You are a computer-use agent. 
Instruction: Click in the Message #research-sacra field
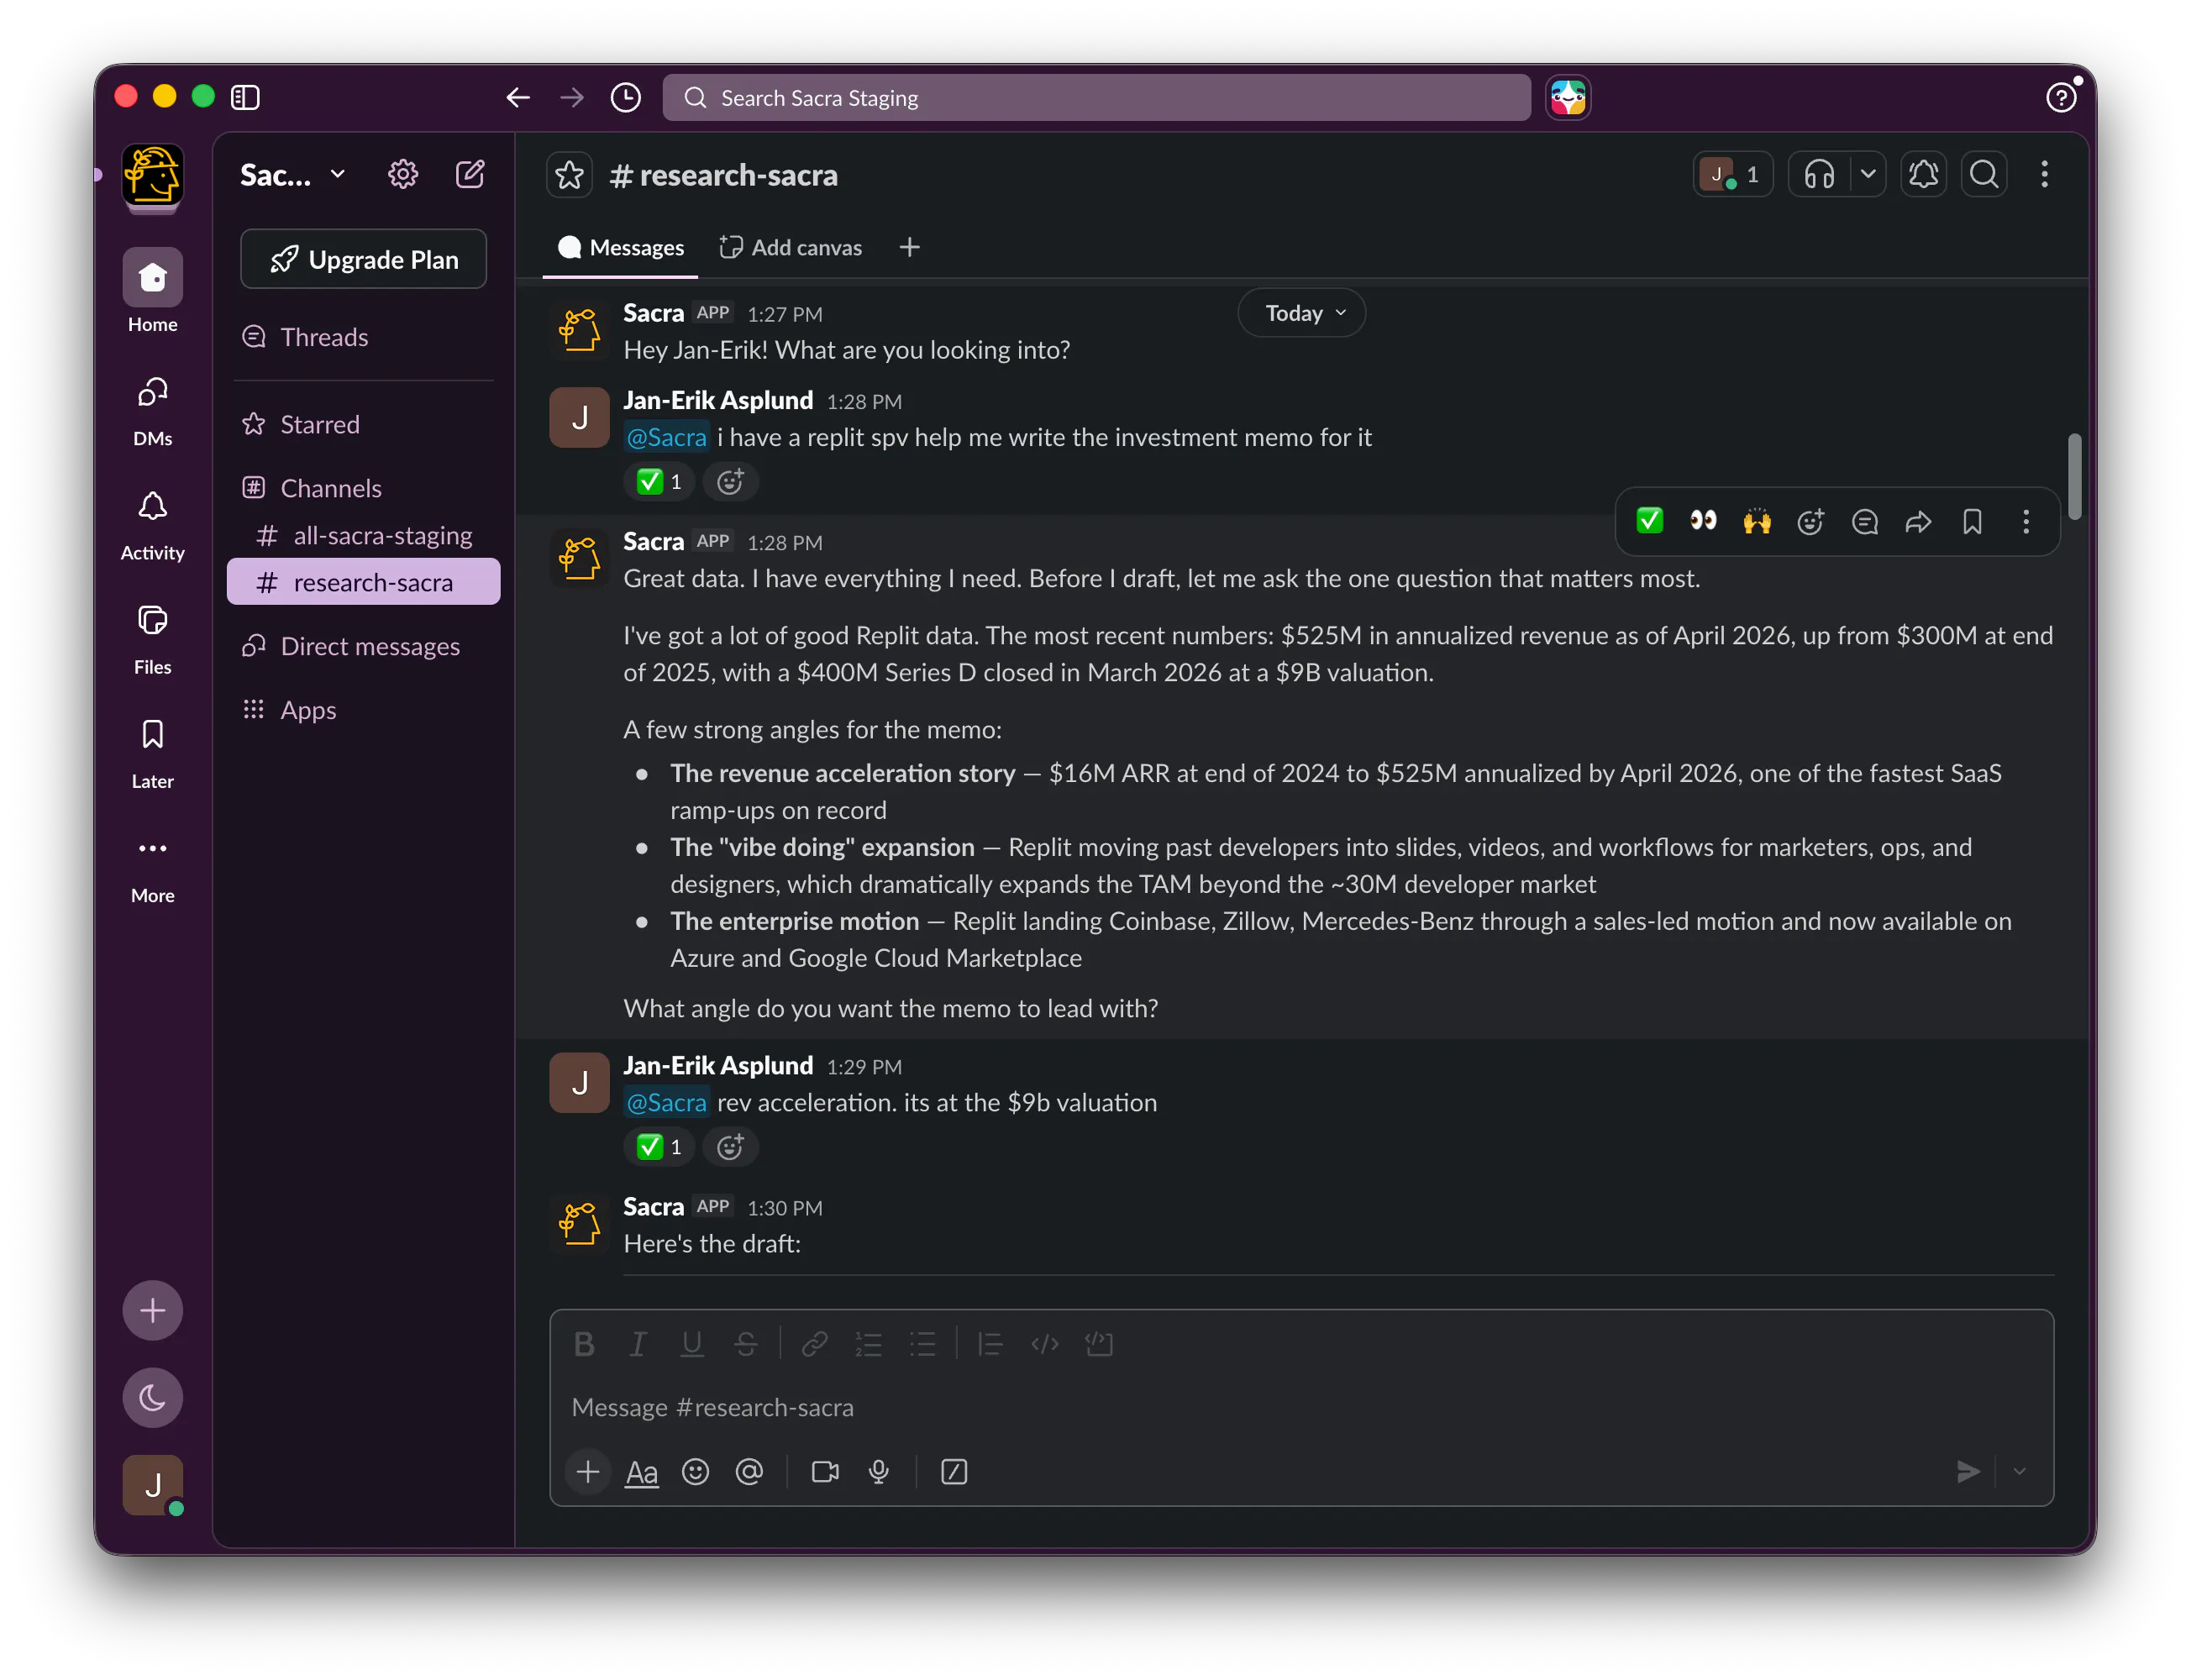[x=1301, y=1407]
